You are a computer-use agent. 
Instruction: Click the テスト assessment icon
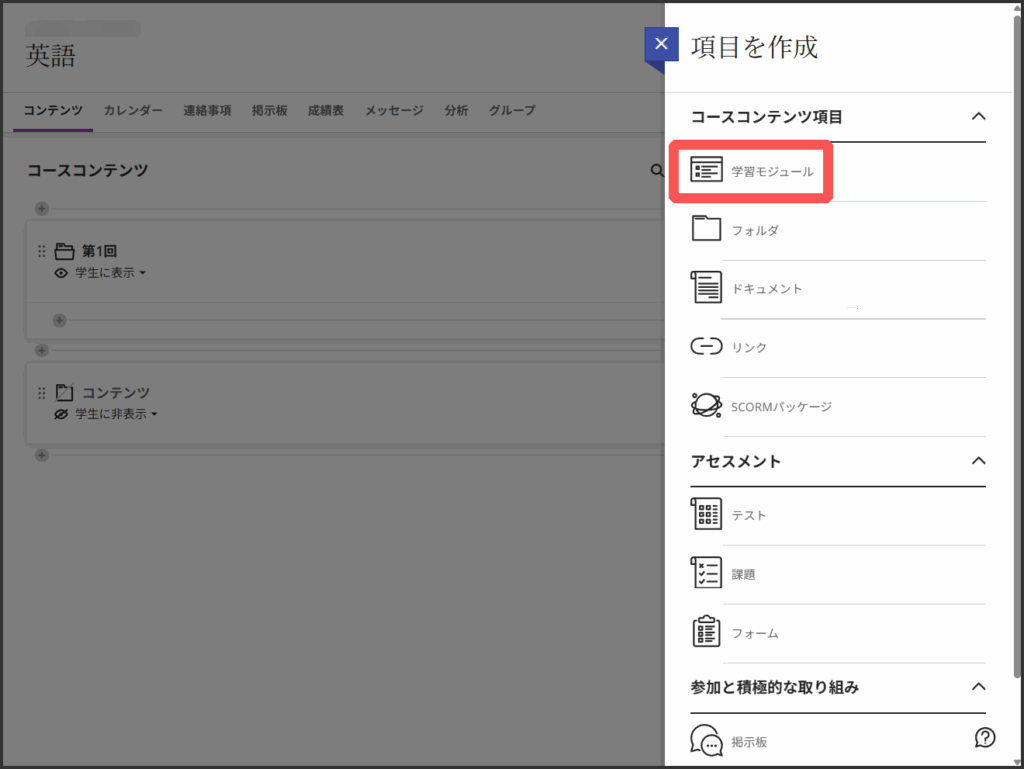pyautogui.click(x=706, y=515)
